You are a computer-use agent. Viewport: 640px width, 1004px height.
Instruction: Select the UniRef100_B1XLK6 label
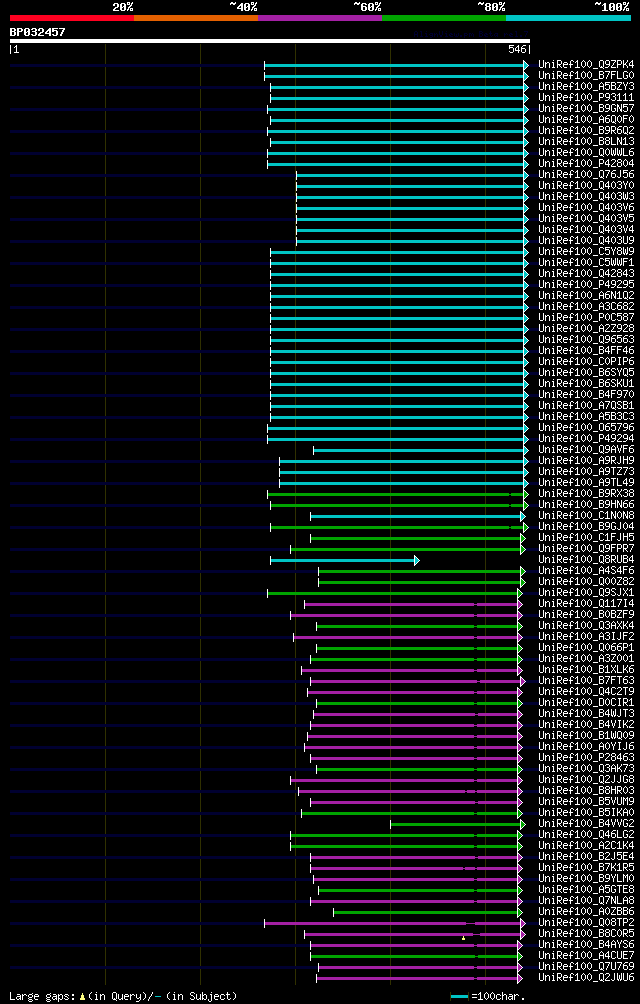[586, 669]
